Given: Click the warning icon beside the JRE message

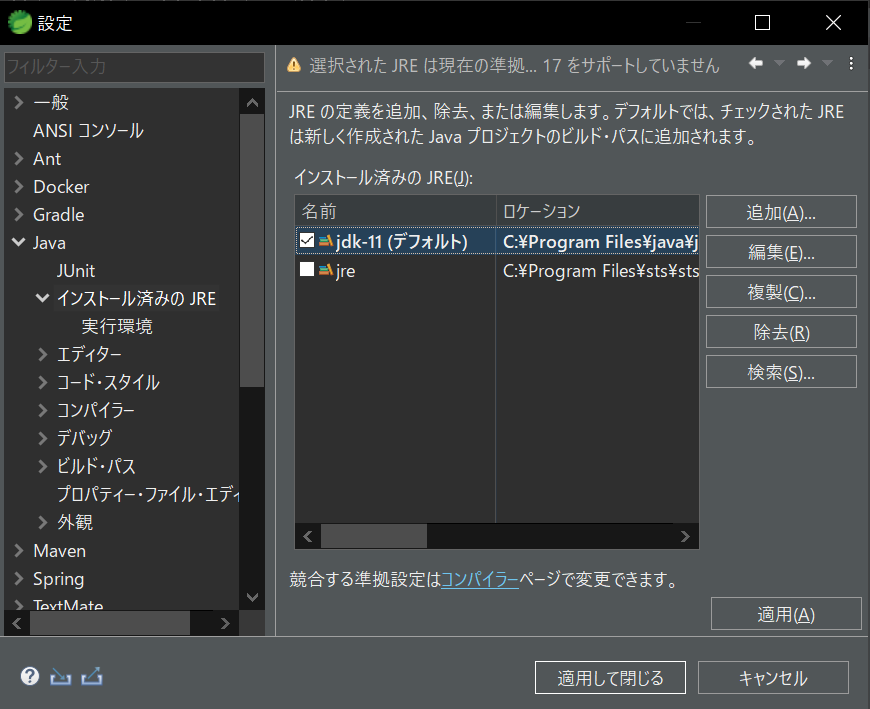Looking at the screenshot, I should coord(292,62).
